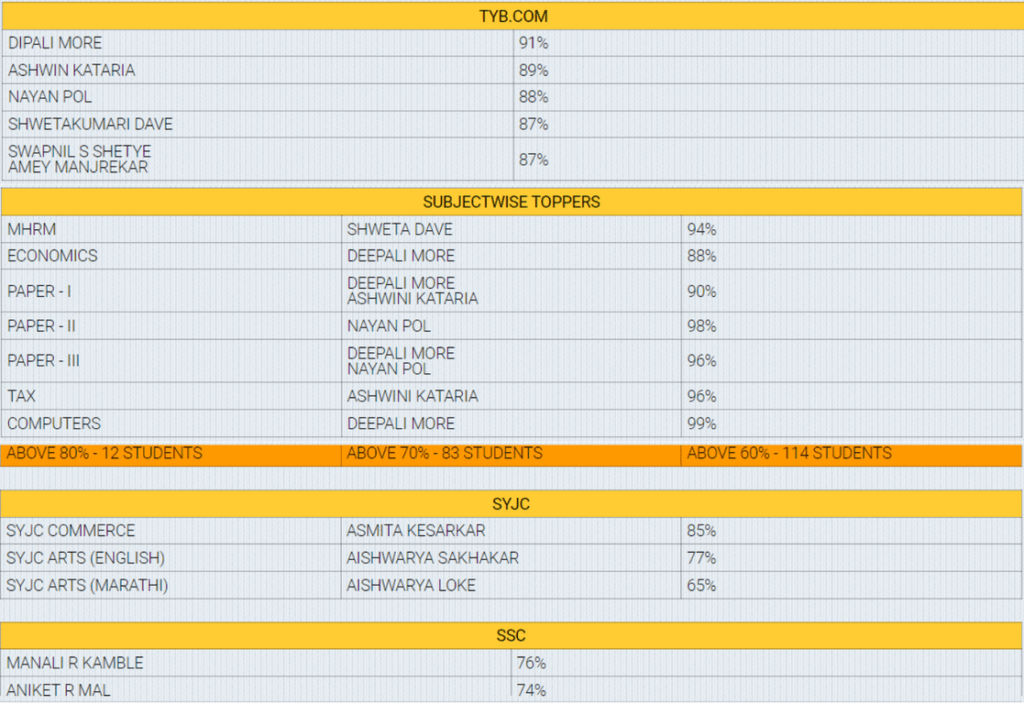Viewport: 1024px width, 704px height.
Task: Select MANALI R KAMBLE in the SSC table
Action: tap(75, 663)
